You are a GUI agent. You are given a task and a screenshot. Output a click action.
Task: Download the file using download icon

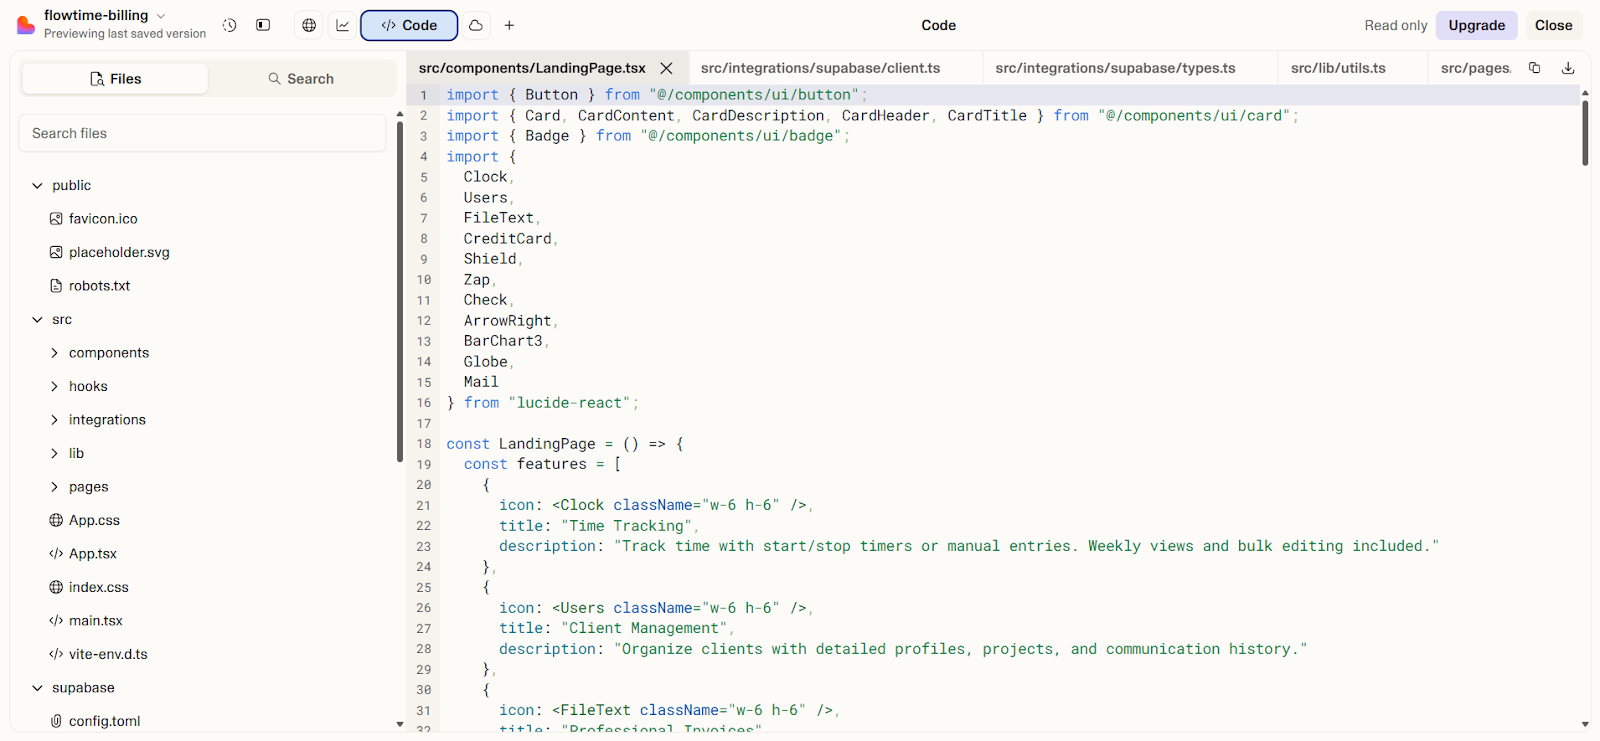[x=1568, y=68]
